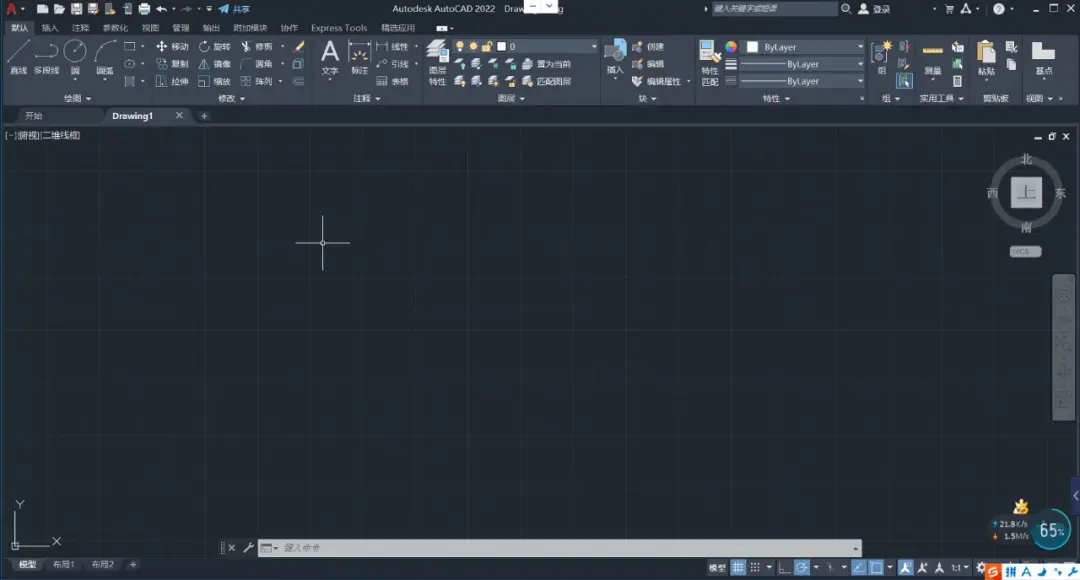Toggle snap mode in status bar

tap(755, 568)
